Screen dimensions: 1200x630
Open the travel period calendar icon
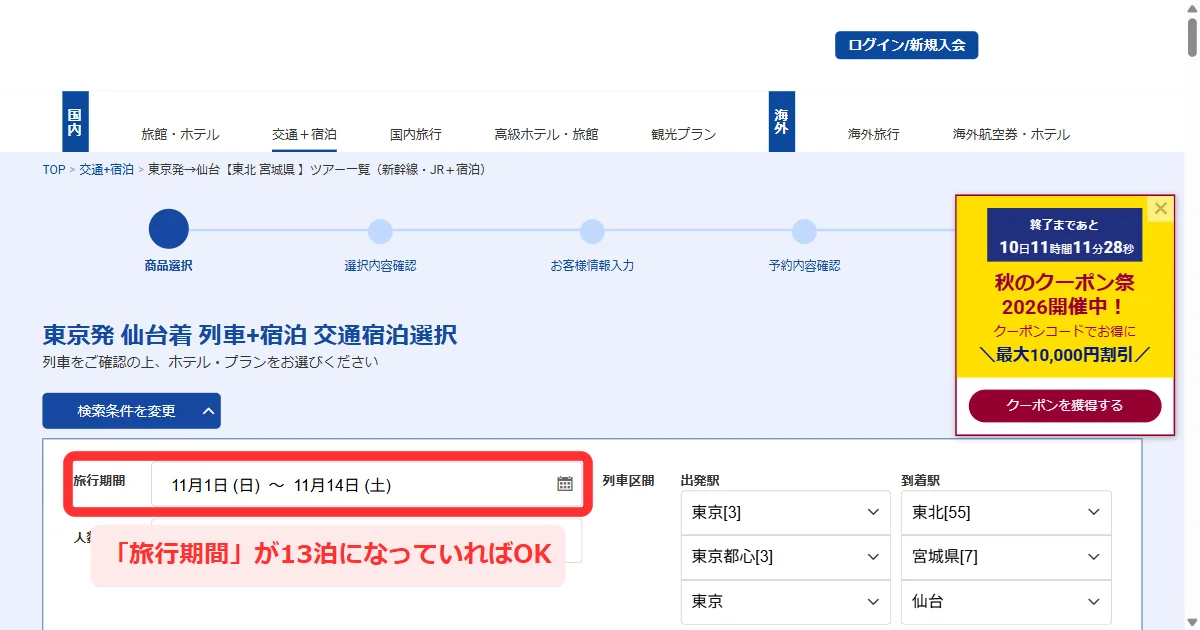565,484
